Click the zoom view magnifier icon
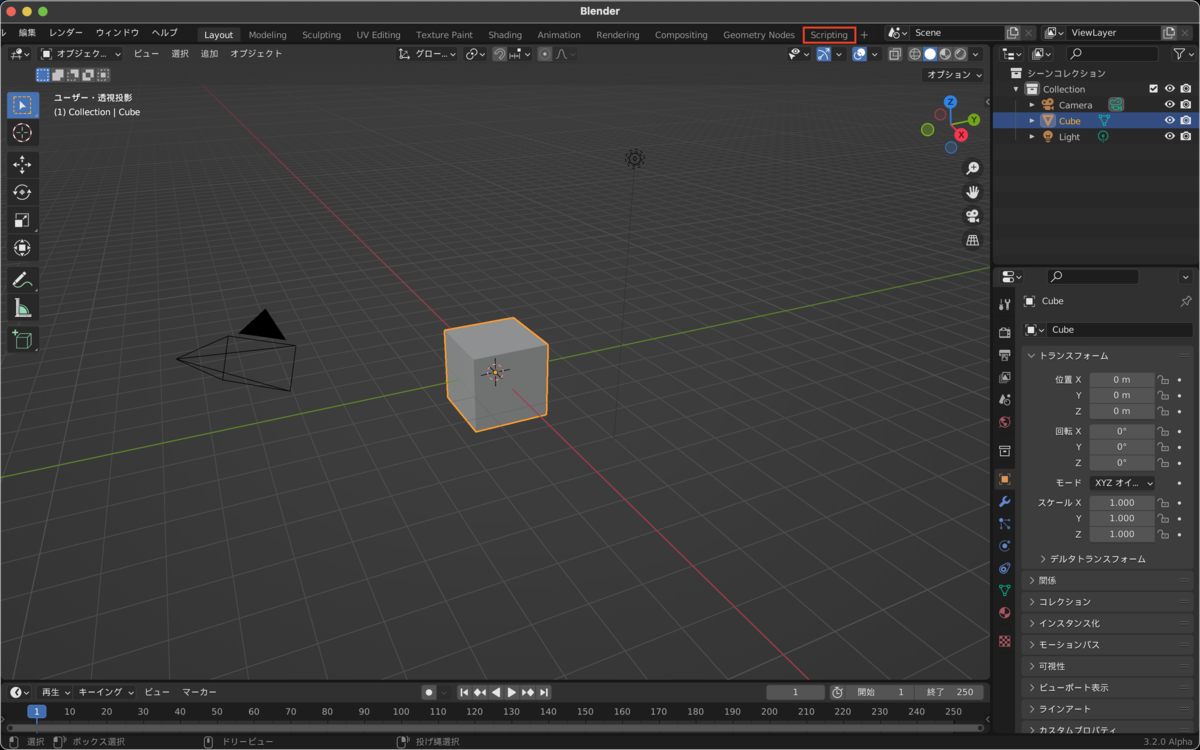This screenshot has width=1200, height=750. [x=972, y=169]
